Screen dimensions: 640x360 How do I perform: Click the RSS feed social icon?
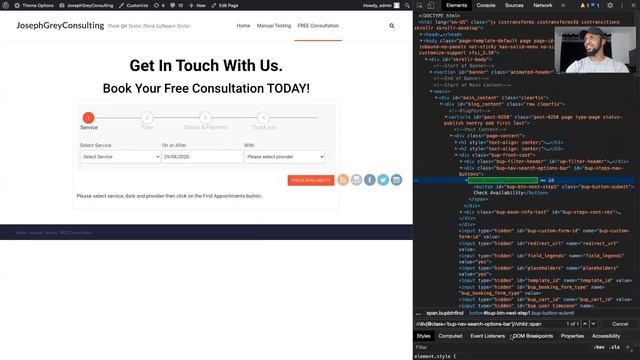(x=343, y=180)
